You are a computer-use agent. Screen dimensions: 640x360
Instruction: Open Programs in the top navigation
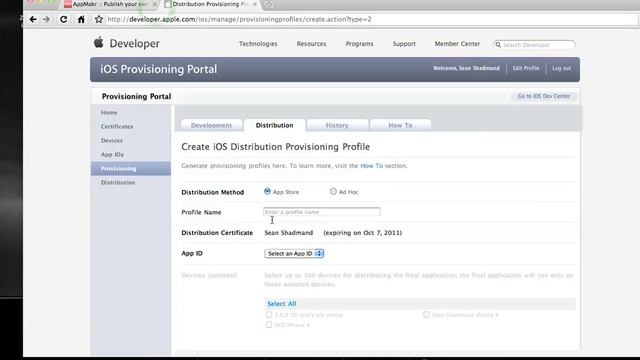pos(360,44)
